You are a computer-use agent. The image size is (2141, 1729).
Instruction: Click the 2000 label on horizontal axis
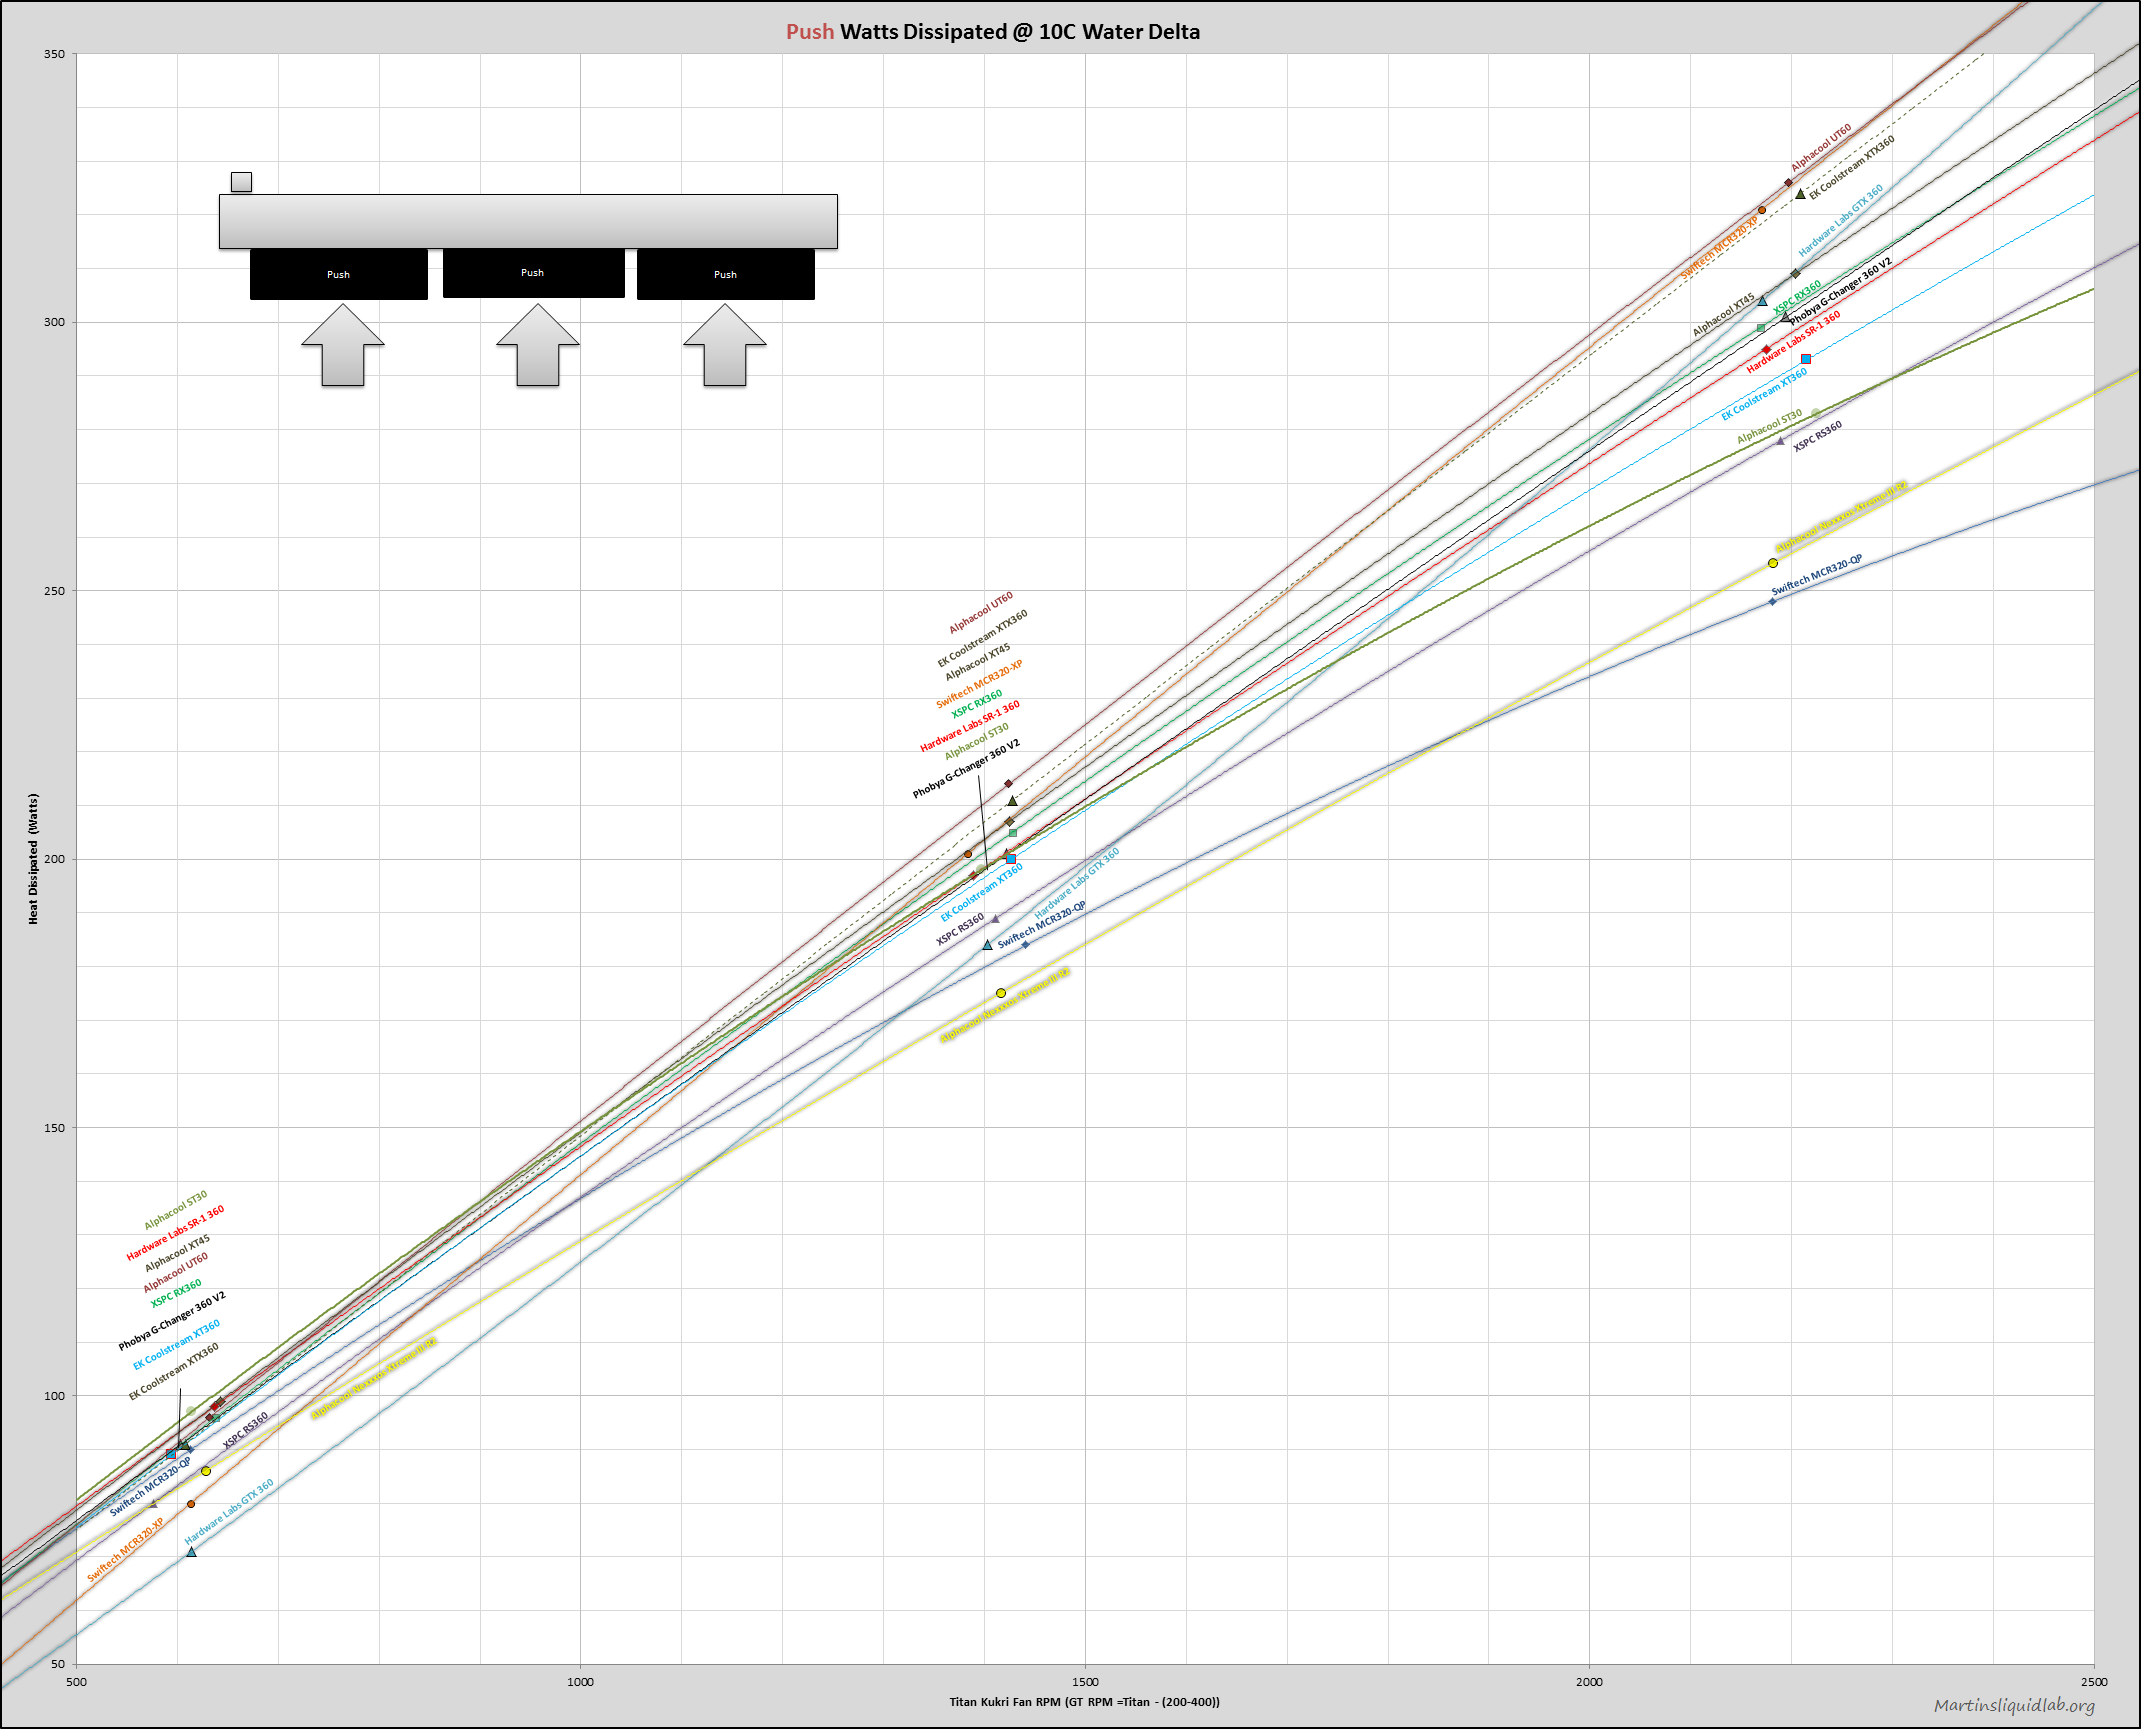(1589, 1682)
